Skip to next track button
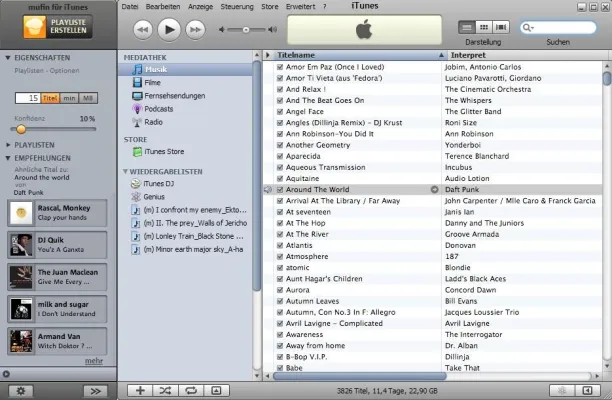This screenshot has height=400, width=612. tap(195, 30)
